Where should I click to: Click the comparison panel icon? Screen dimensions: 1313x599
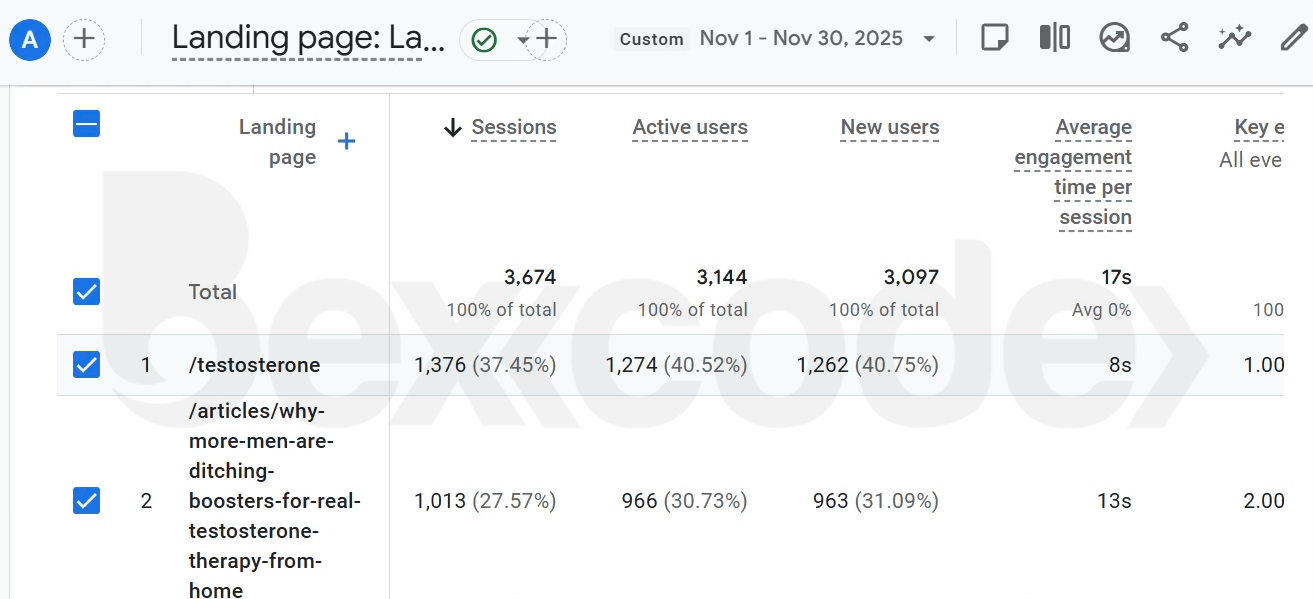tap(1054, 37)
